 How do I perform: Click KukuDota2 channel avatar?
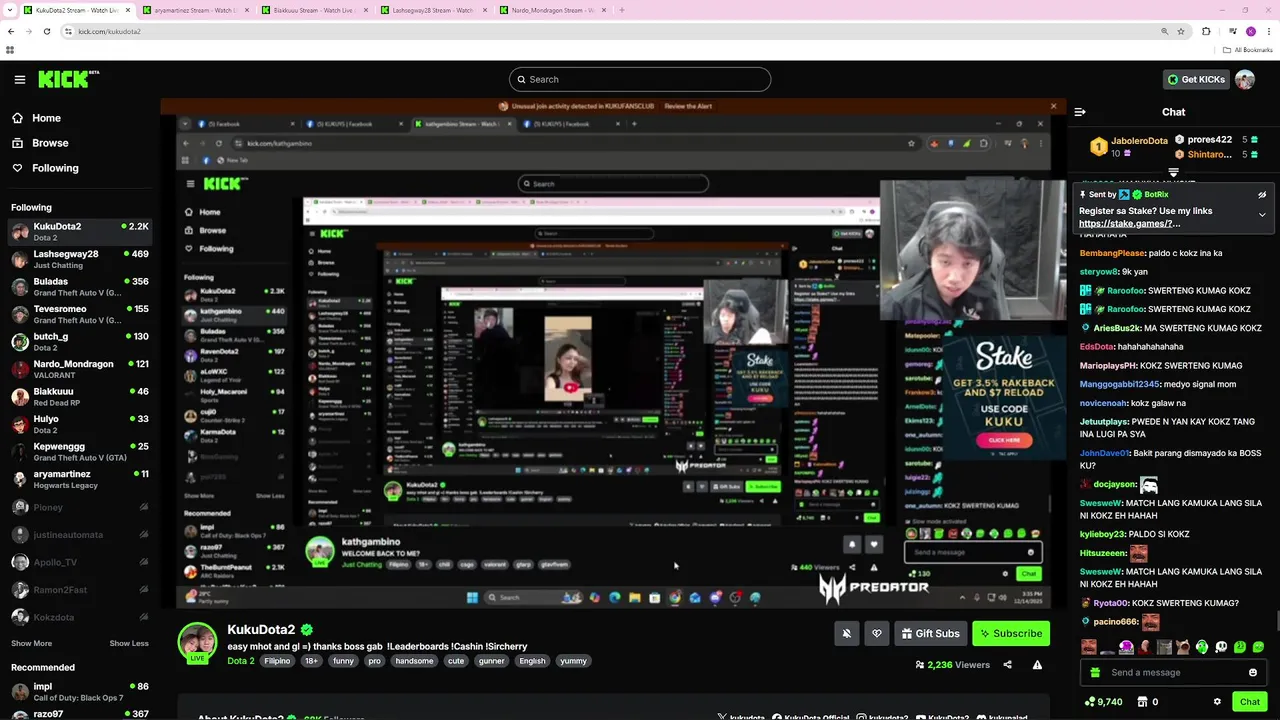(x=197, y=641)
